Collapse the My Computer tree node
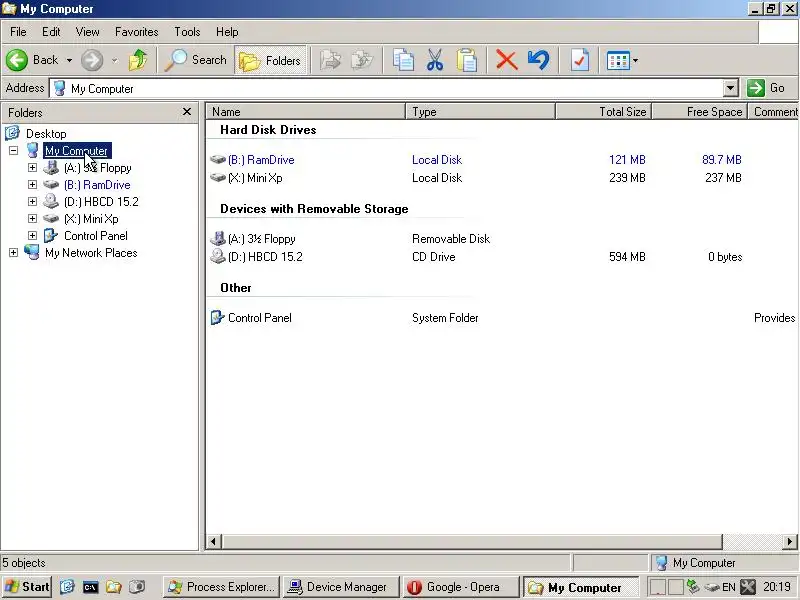Viewport: 800px width, 600px height. point(13,151)
